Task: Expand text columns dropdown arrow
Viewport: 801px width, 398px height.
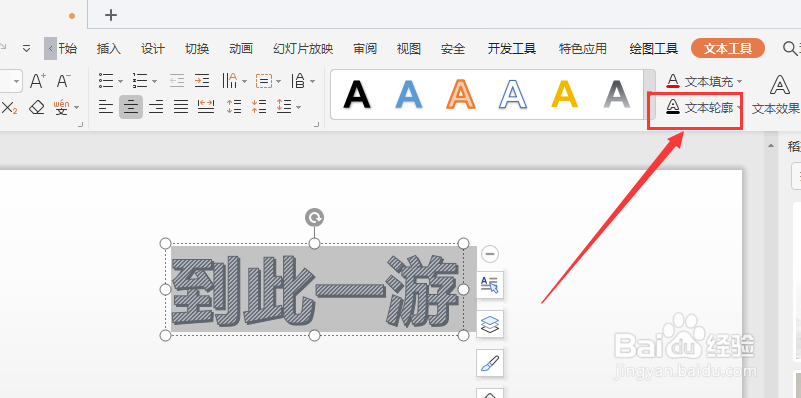Action: coord(244,81)
